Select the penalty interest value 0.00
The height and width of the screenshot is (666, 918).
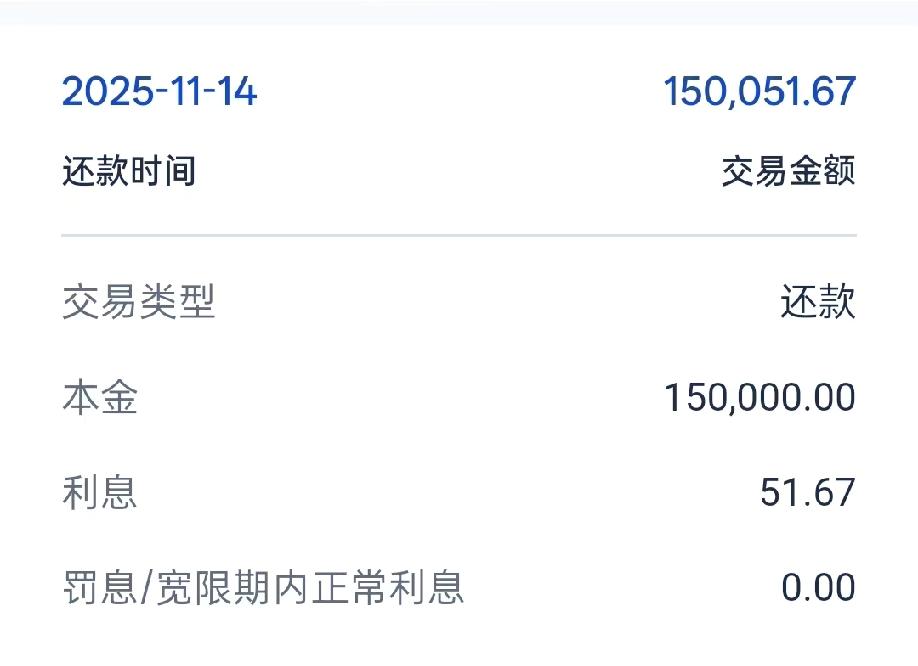click(x=818, y=587)
